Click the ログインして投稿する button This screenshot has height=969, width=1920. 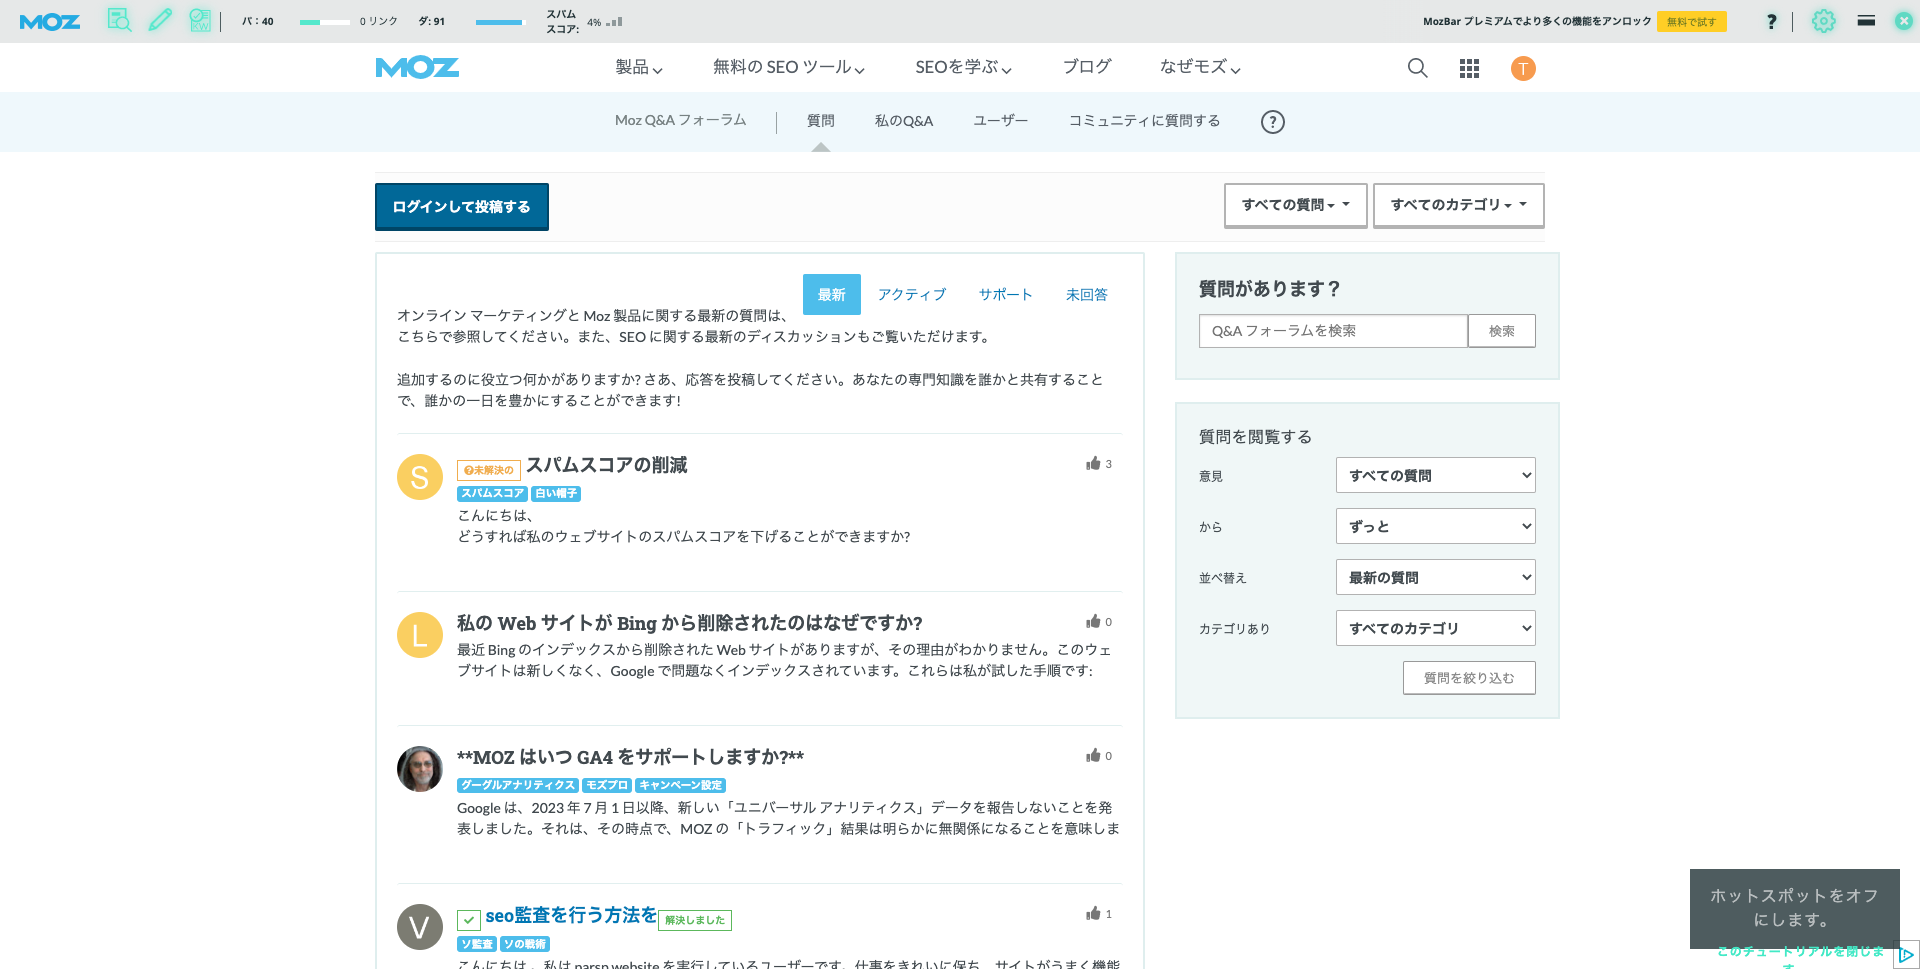pyautogui.click(x=462, y=207)
